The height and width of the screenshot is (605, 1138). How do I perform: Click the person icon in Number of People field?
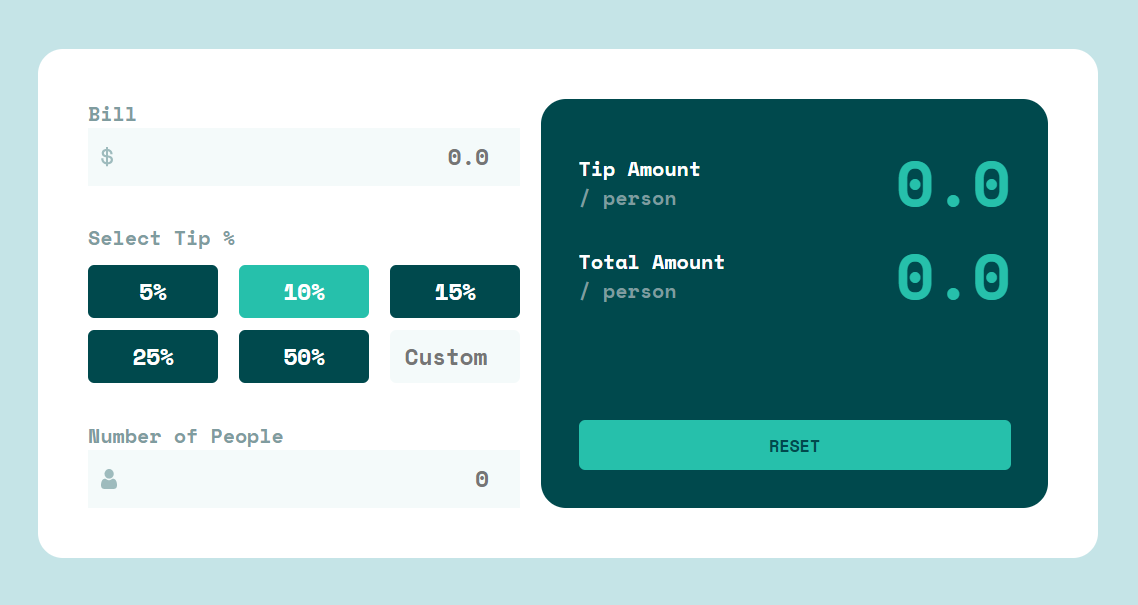click(107, 479)
